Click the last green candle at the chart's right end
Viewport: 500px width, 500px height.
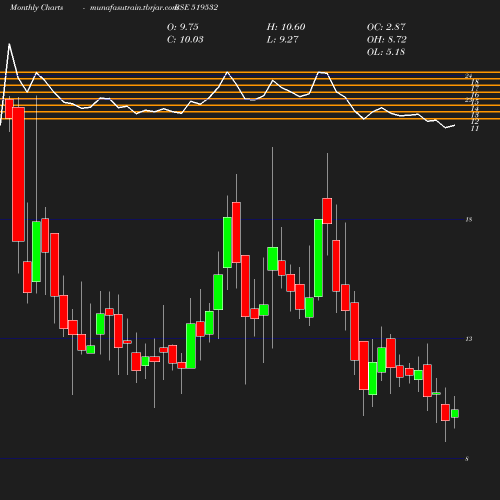click(x=455, y=413)
